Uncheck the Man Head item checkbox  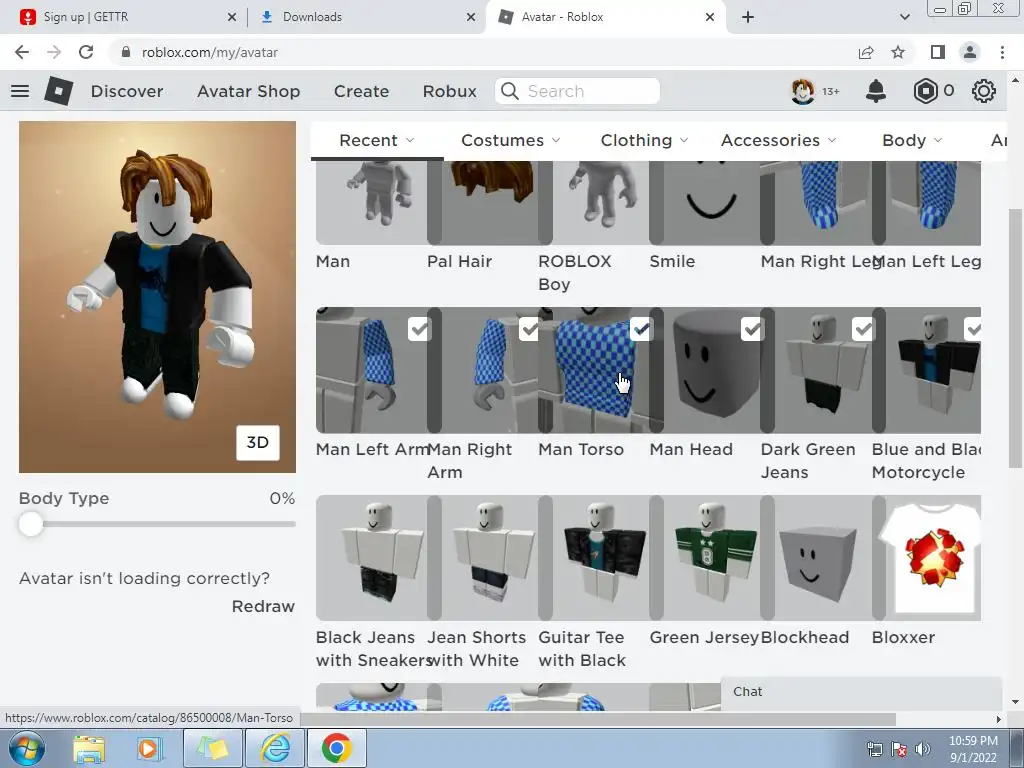click(752, 328)
